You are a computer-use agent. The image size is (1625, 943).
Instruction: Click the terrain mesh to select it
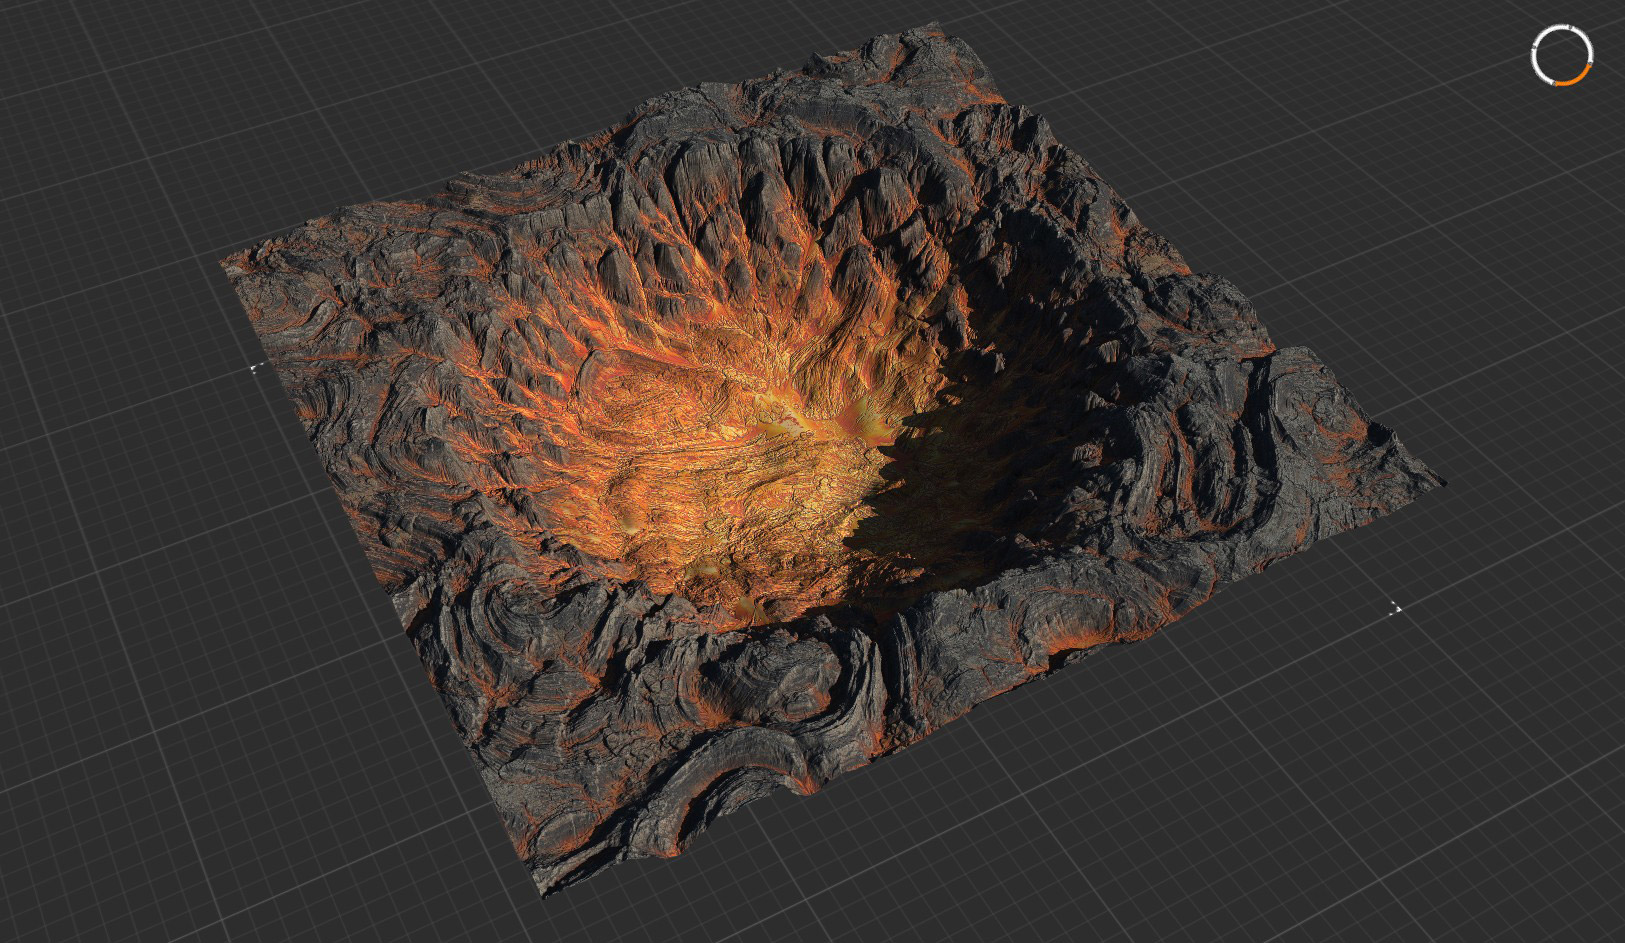point(800,450)
